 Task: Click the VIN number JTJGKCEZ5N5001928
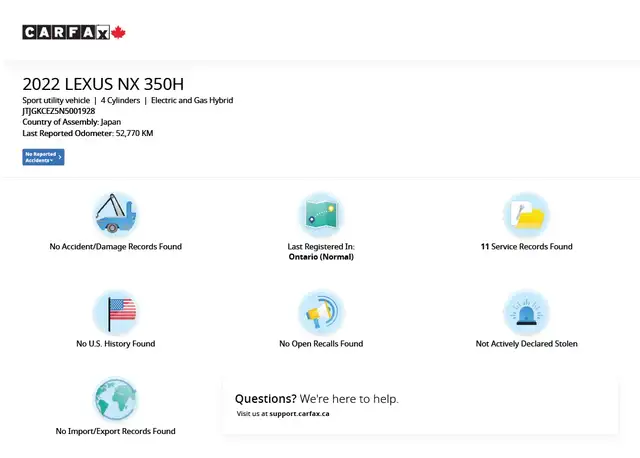(59, 111)
